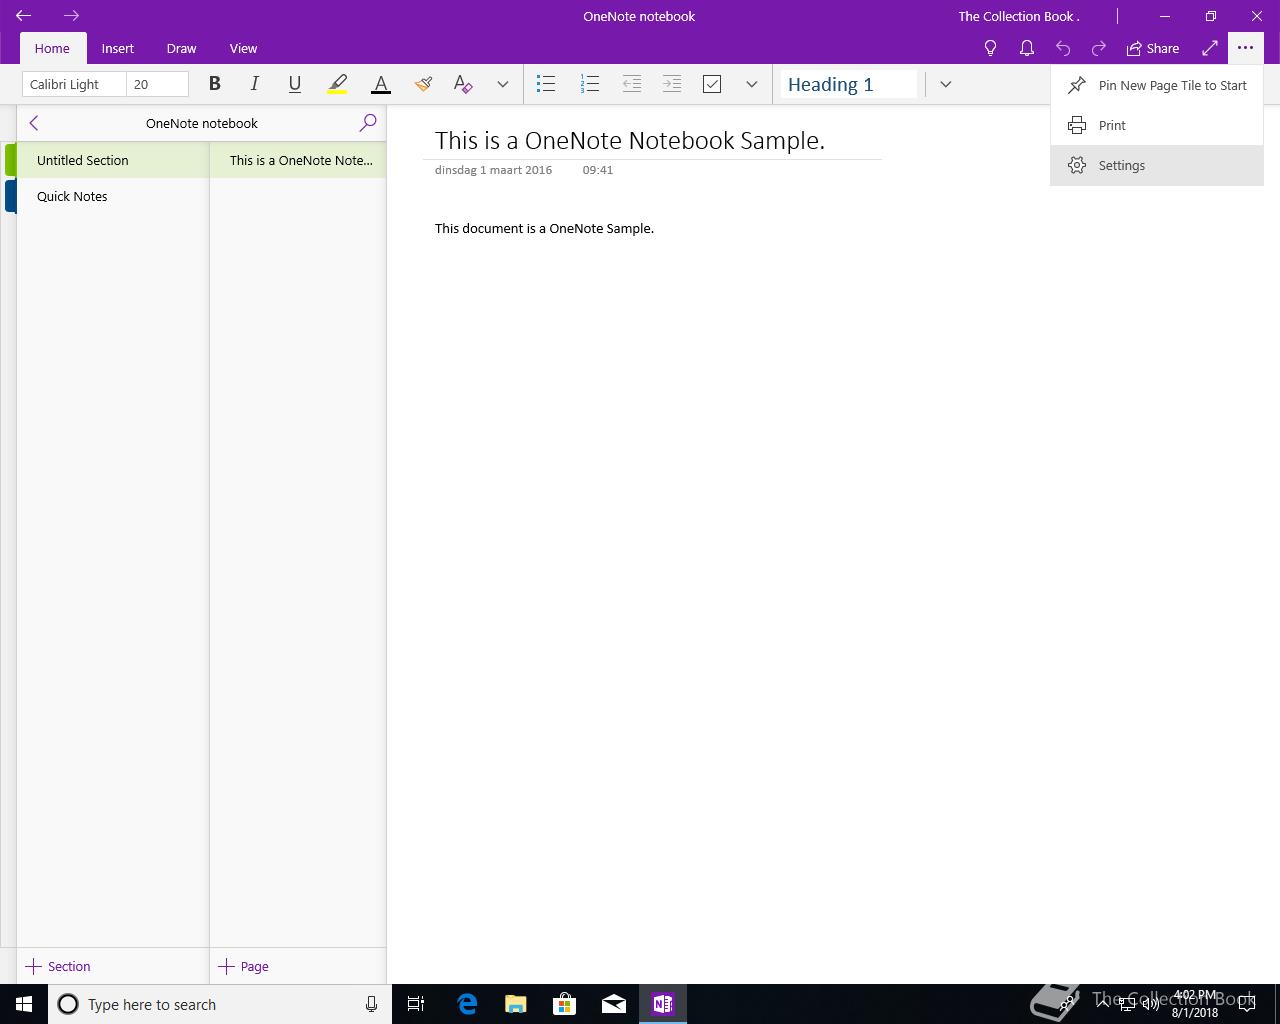Image resolution: width=1280 pixels, height=1024 pixels.
Task: Click the font size 20 field
Action: [157, 84]
